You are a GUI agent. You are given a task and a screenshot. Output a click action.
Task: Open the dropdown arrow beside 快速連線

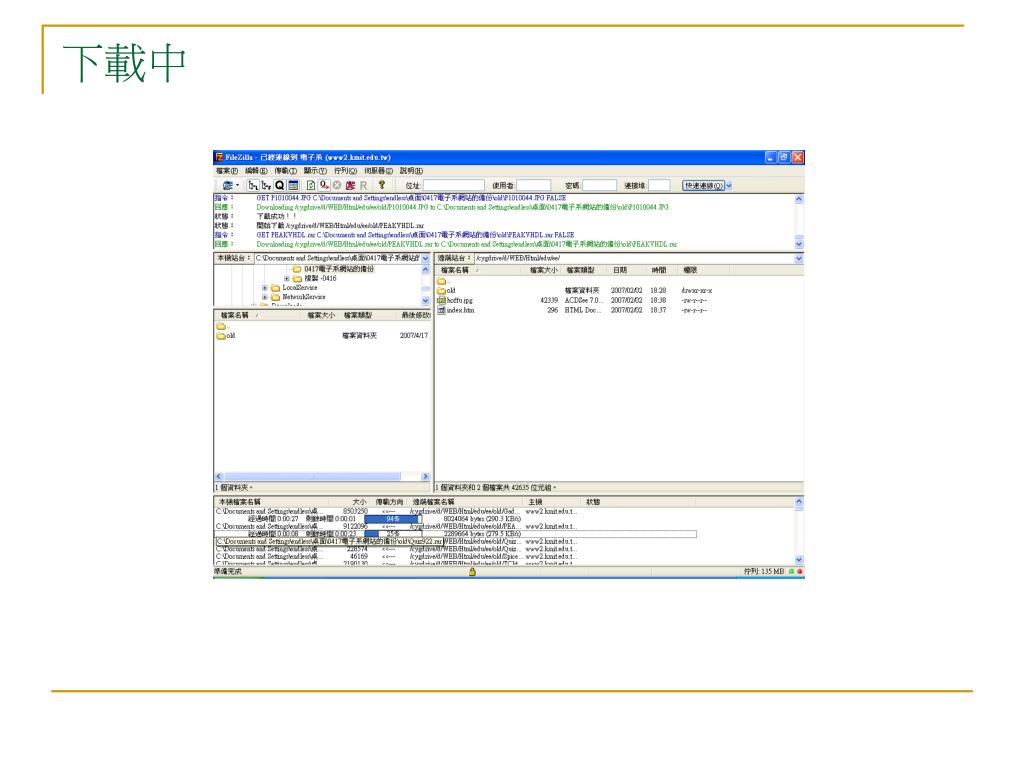729,185
